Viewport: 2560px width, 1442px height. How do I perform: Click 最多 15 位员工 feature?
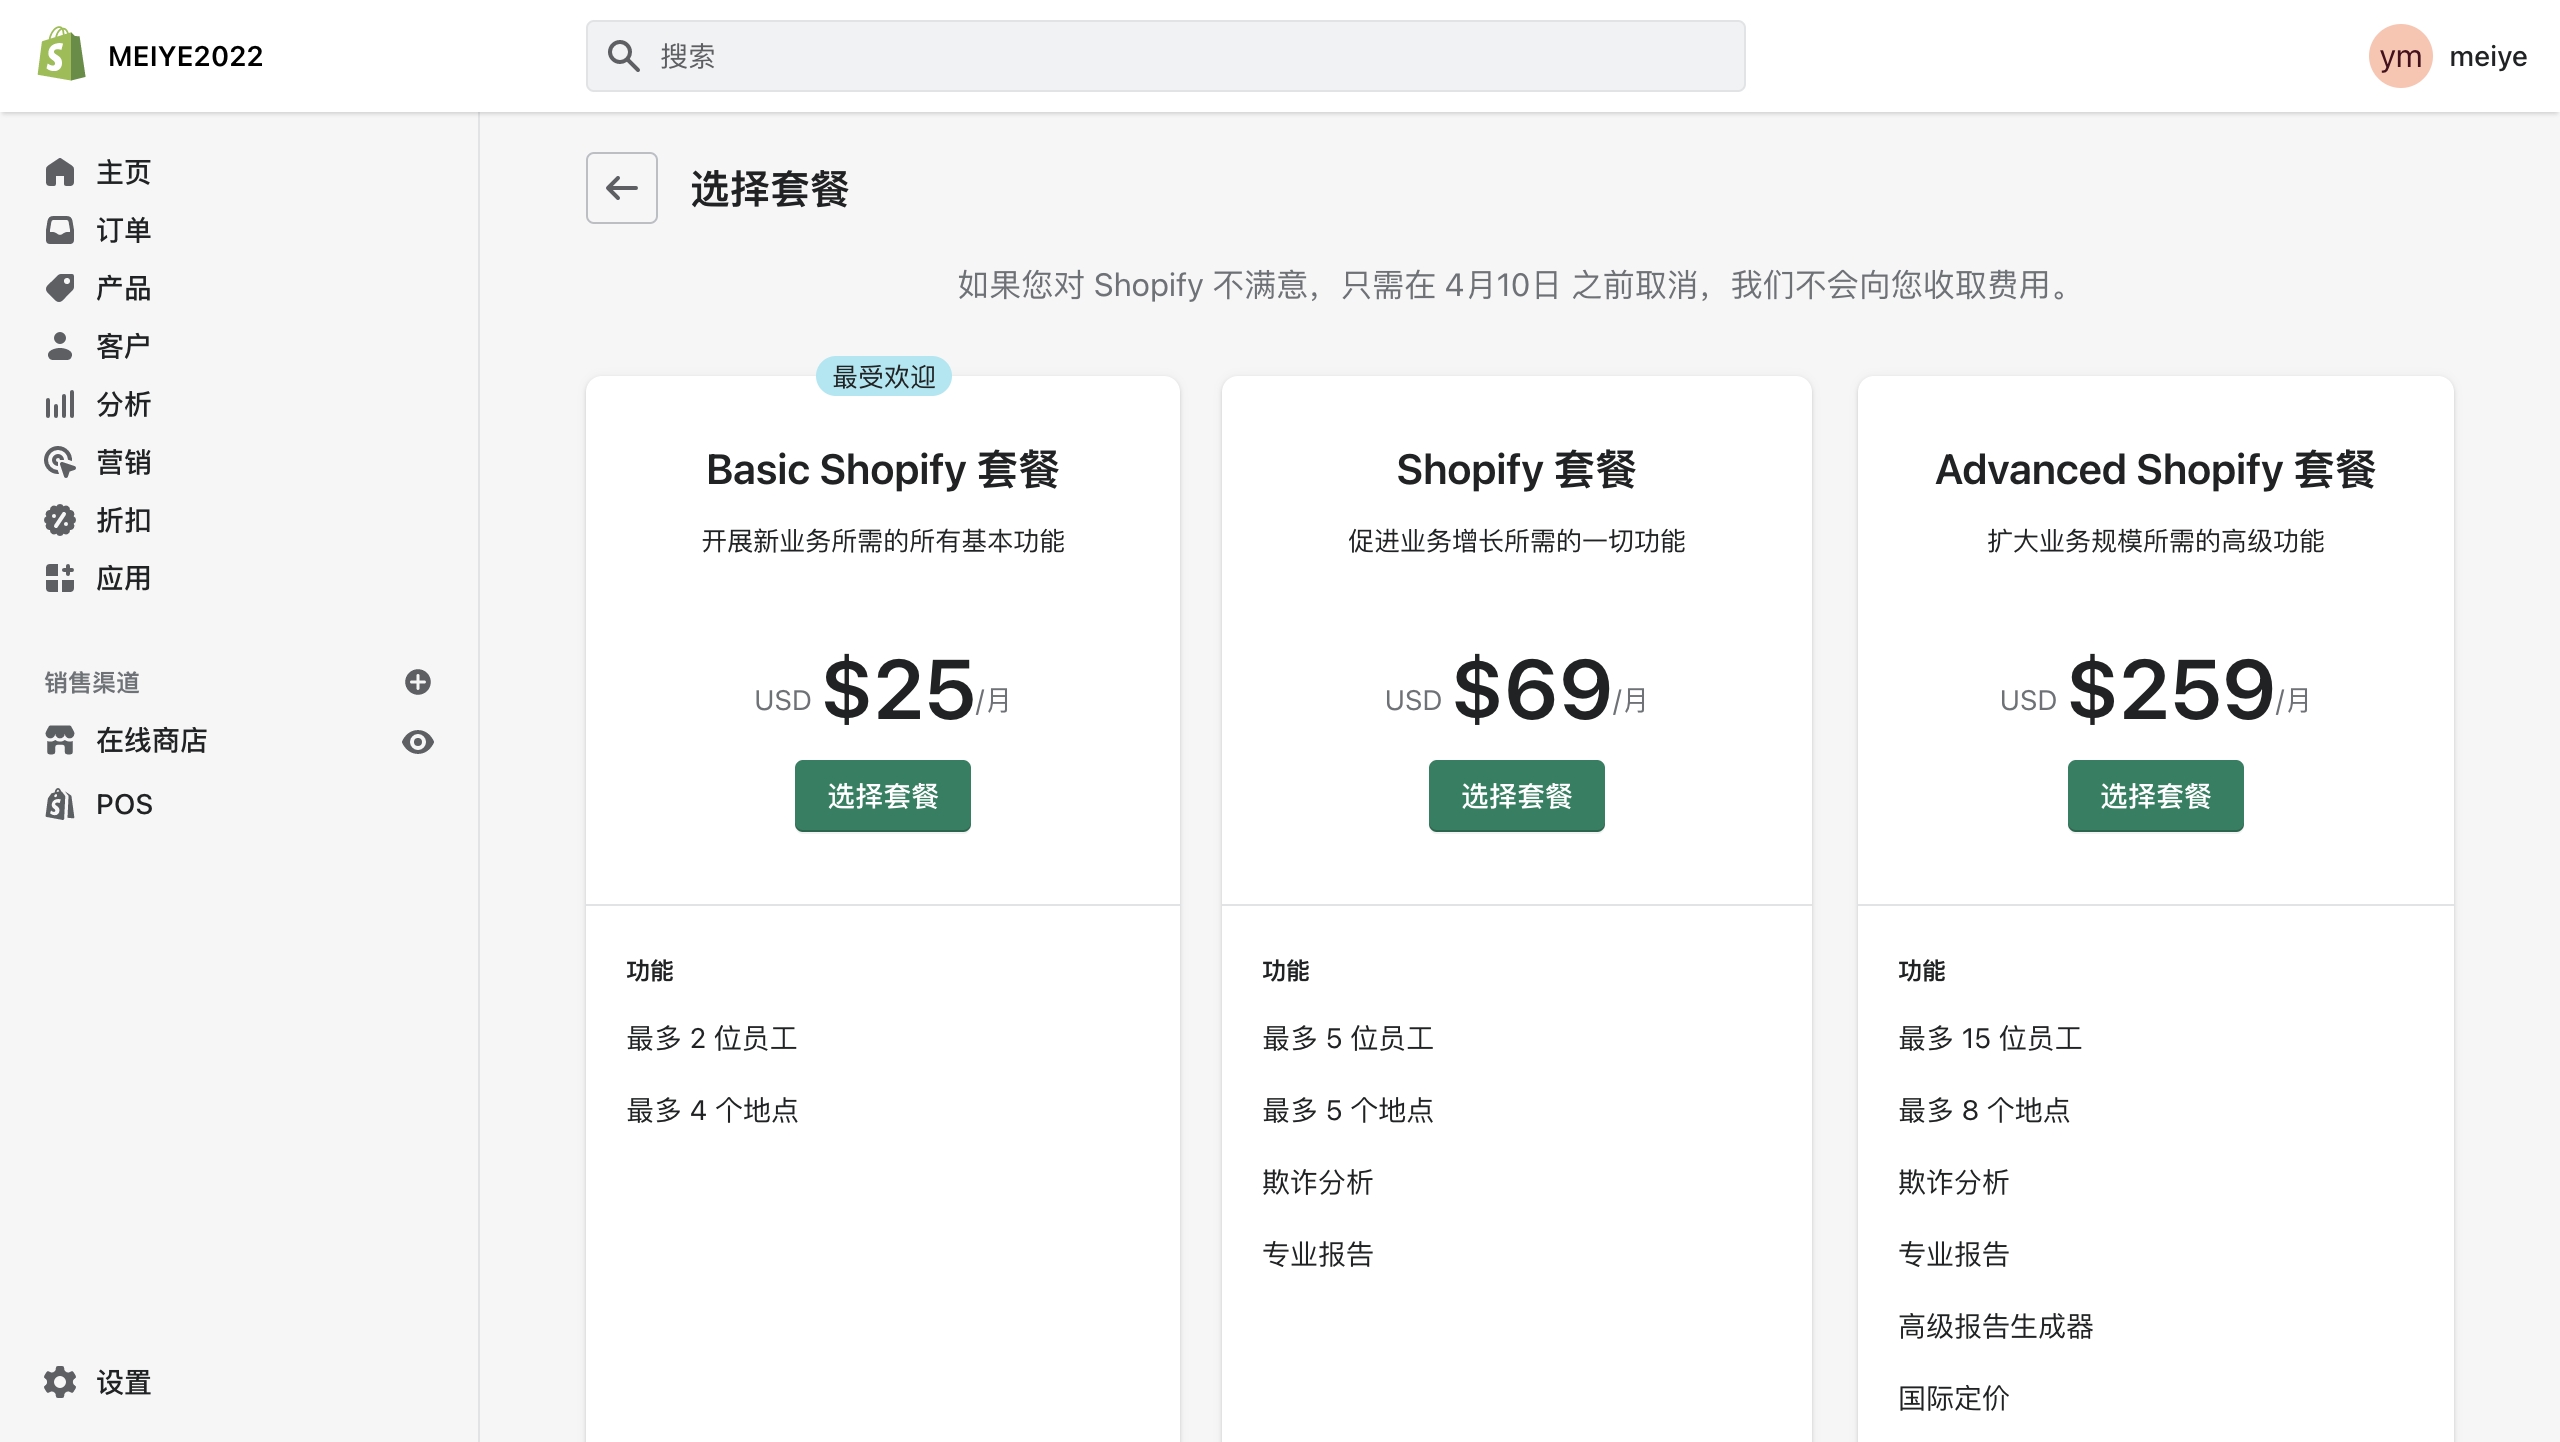click(x=1990, y=1039)
